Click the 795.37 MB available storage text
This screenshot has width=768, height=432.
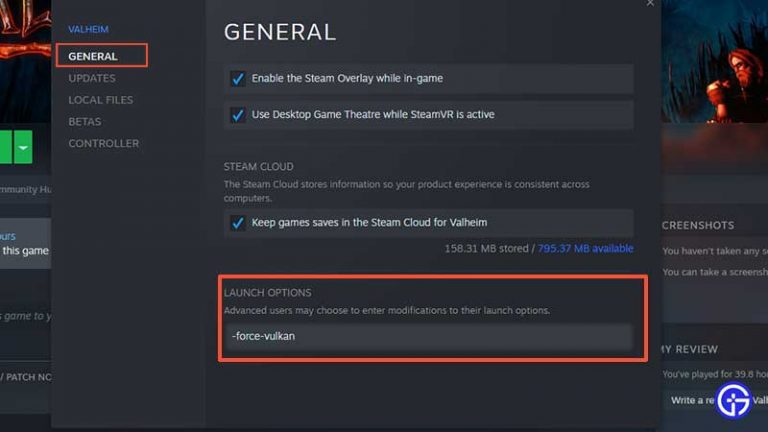585,248
